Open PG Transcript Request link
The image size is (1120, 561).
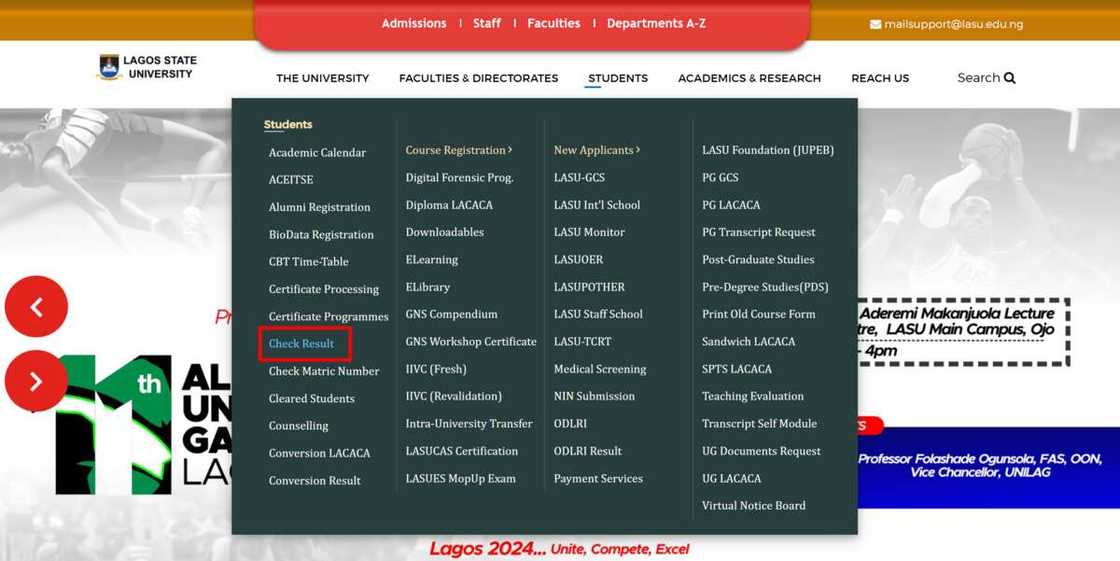[758, 232]
